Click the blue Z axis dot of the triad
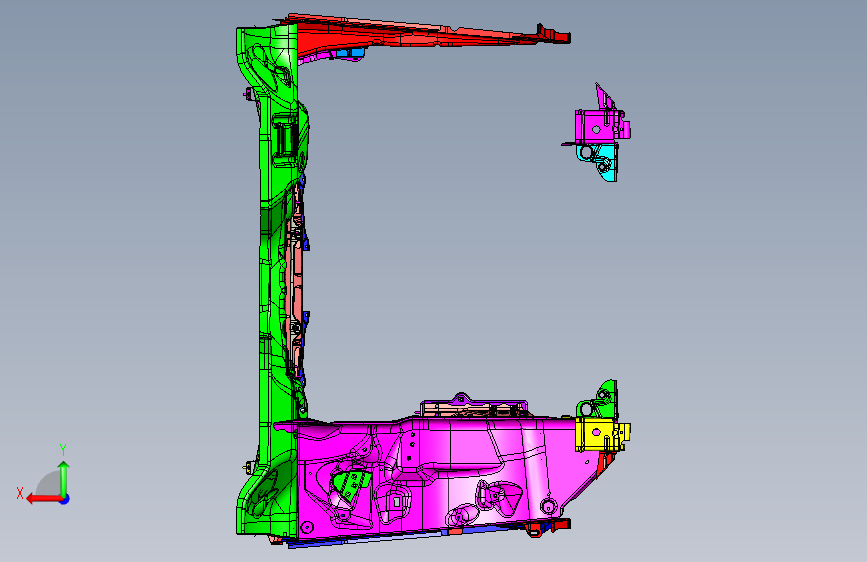 [x=65, y=499]
